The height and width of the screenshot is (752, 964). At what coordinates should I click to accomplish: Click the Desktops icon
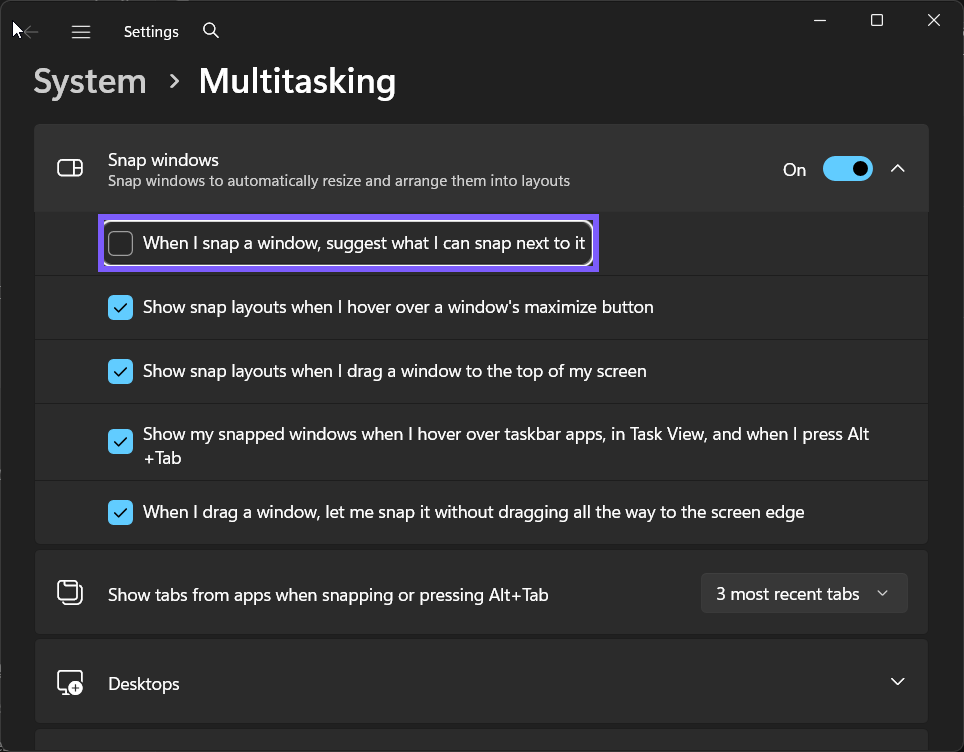pyautogui.click(x=70, y=683)
